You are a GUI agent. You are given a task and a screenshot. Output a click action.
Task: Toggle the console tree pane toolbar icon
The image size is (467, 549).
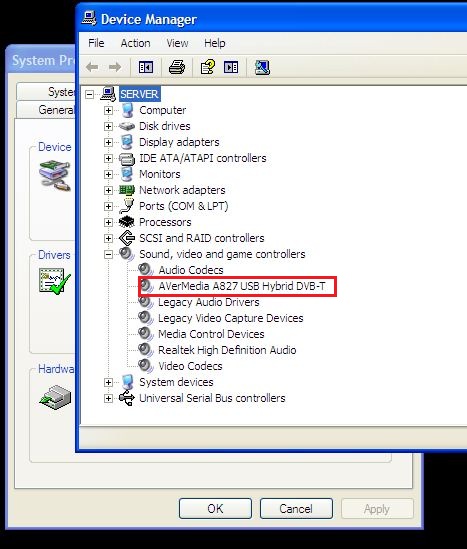coord(146,67)
